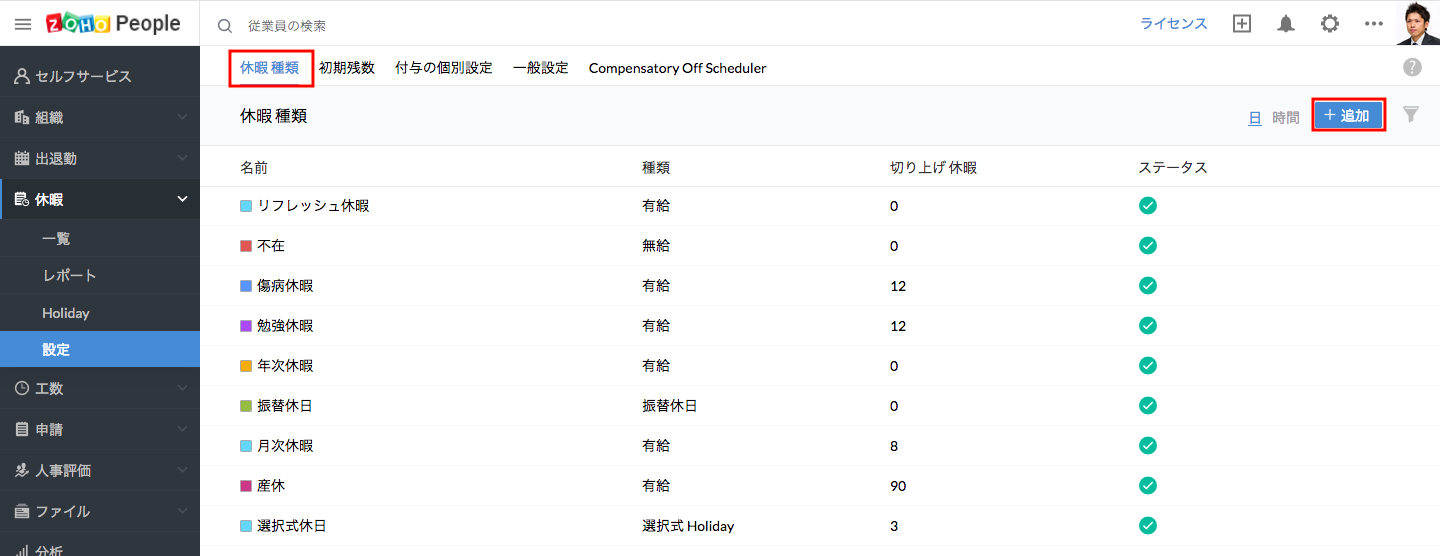Click the quick add plus-box icon
This screenshot has height=556, width=1440.
pyautogui.click(x=1242, y=24)
